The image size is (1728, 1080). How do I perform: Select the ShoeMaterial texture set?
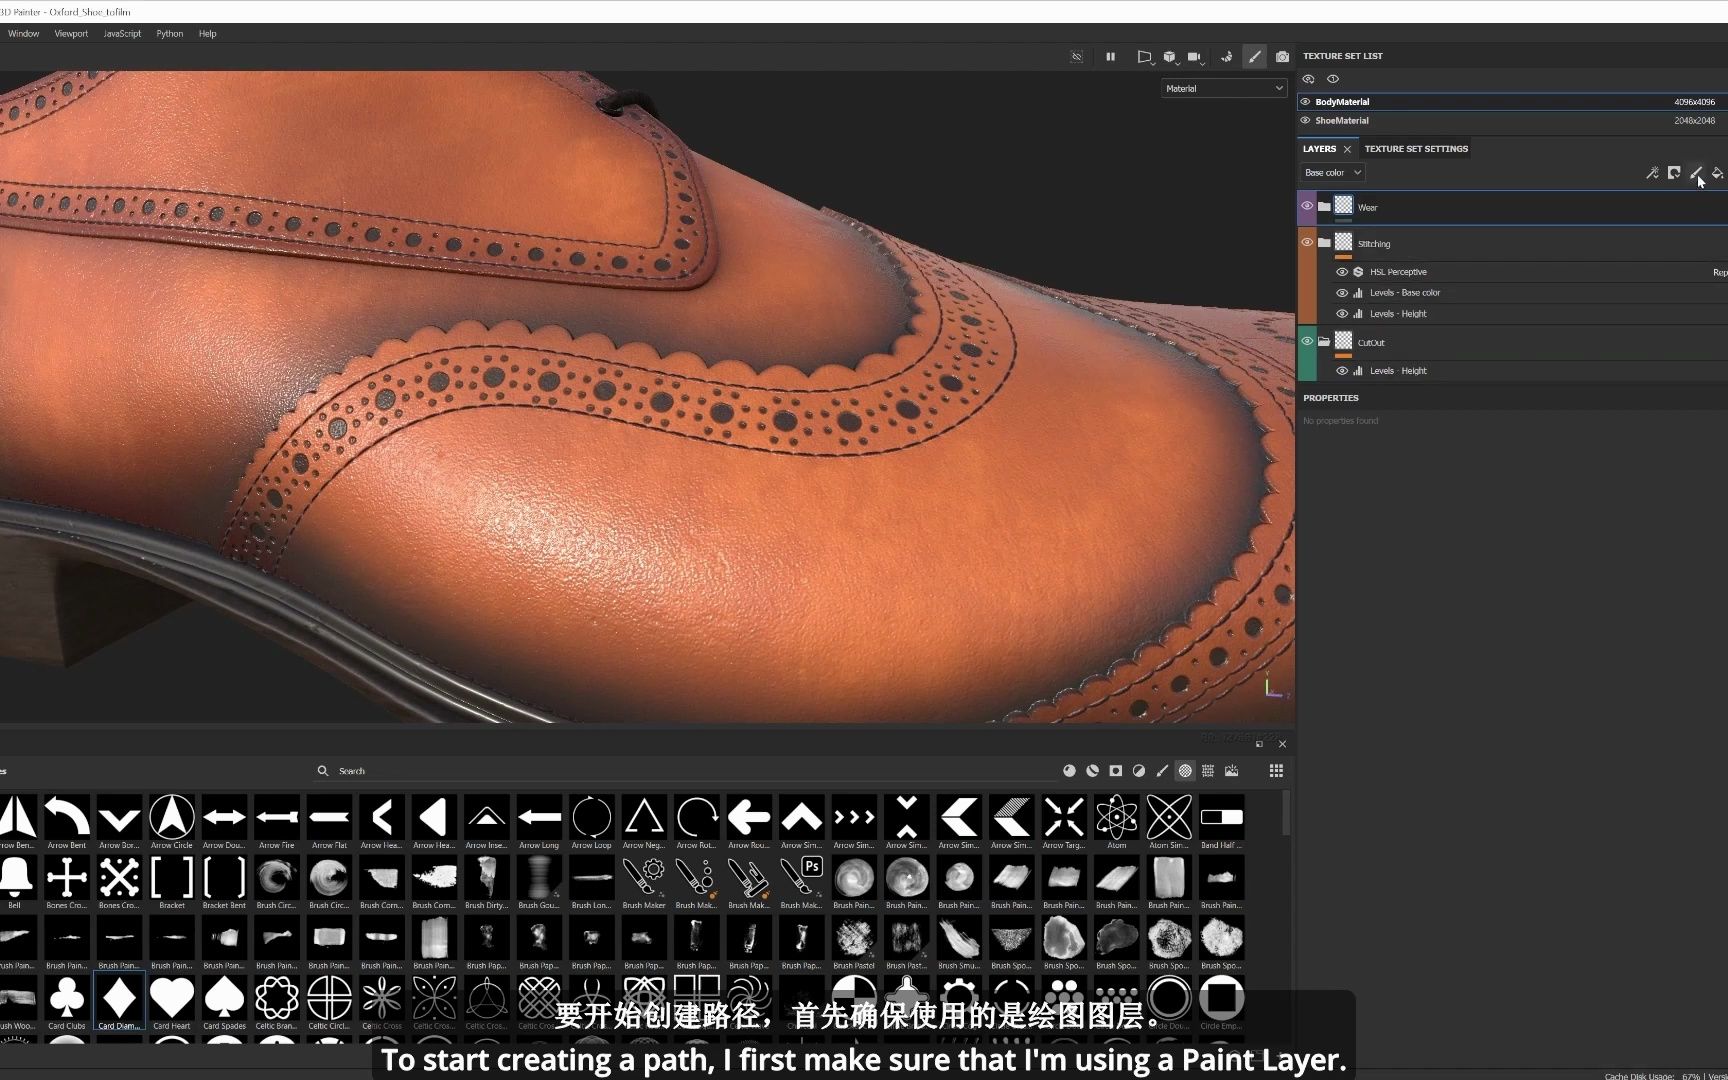point(1512,121)
